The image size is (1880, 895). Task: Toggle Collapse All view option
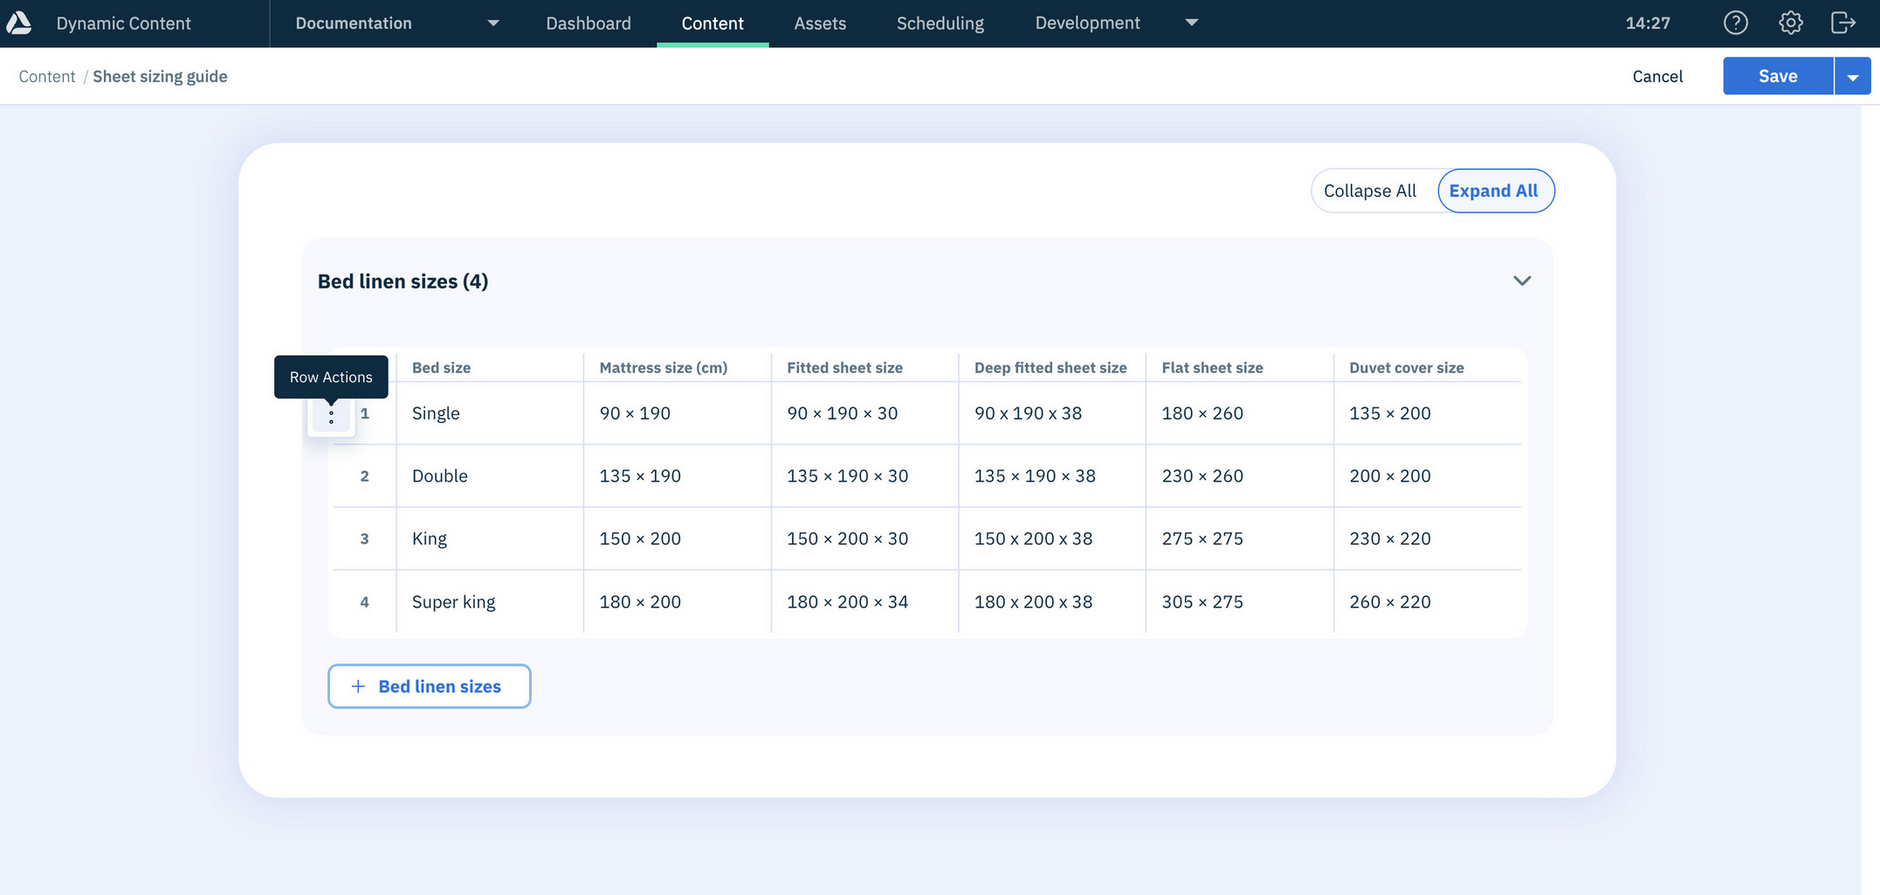tap(1369, 191)
